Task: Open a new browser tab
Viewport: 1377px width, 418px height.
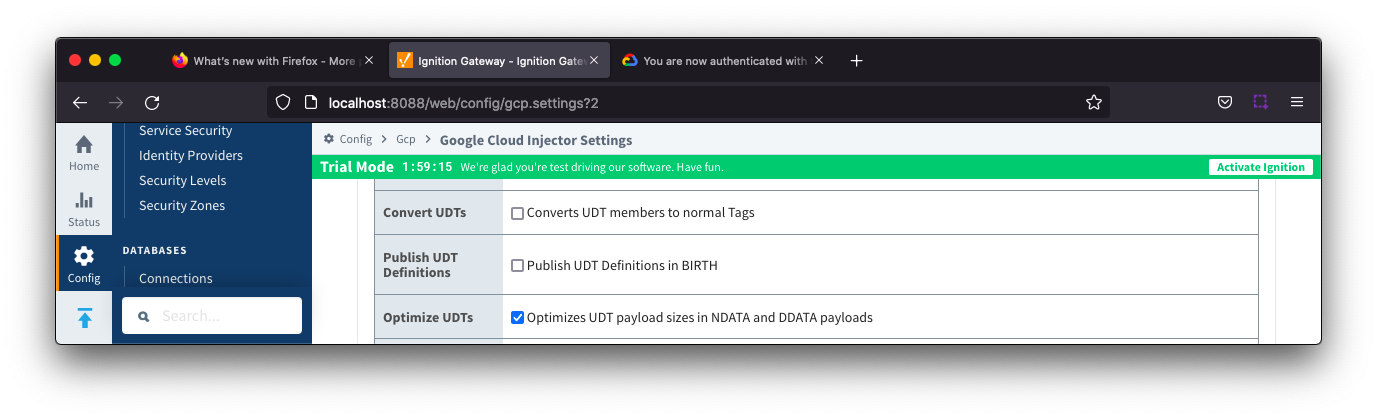Action: click(856, 61)
